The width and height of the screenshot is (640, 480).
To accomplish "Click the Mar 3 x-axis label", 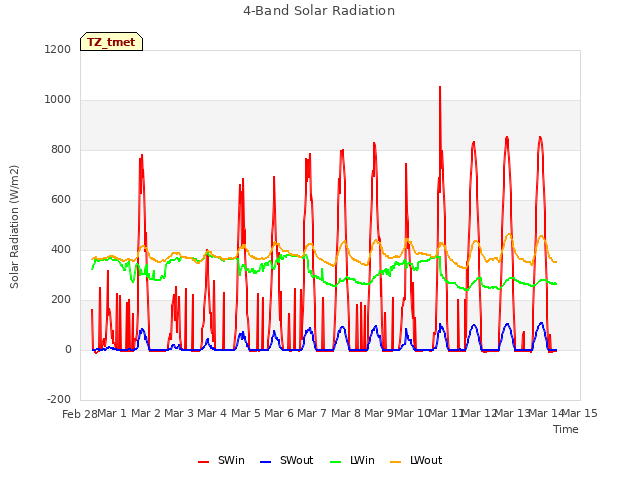I will [x=179, y=413].
